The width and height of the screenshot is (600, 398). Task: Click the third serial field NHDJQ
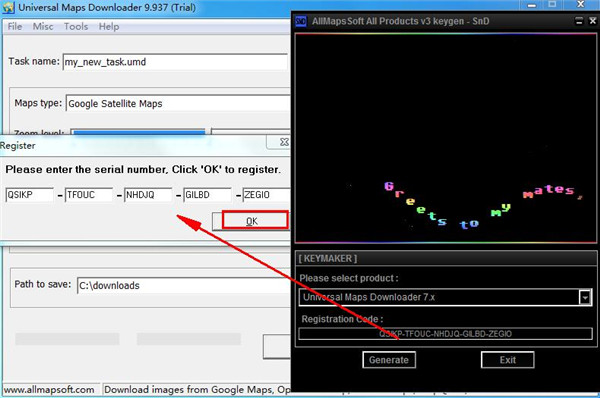click(x=148, y=195)
